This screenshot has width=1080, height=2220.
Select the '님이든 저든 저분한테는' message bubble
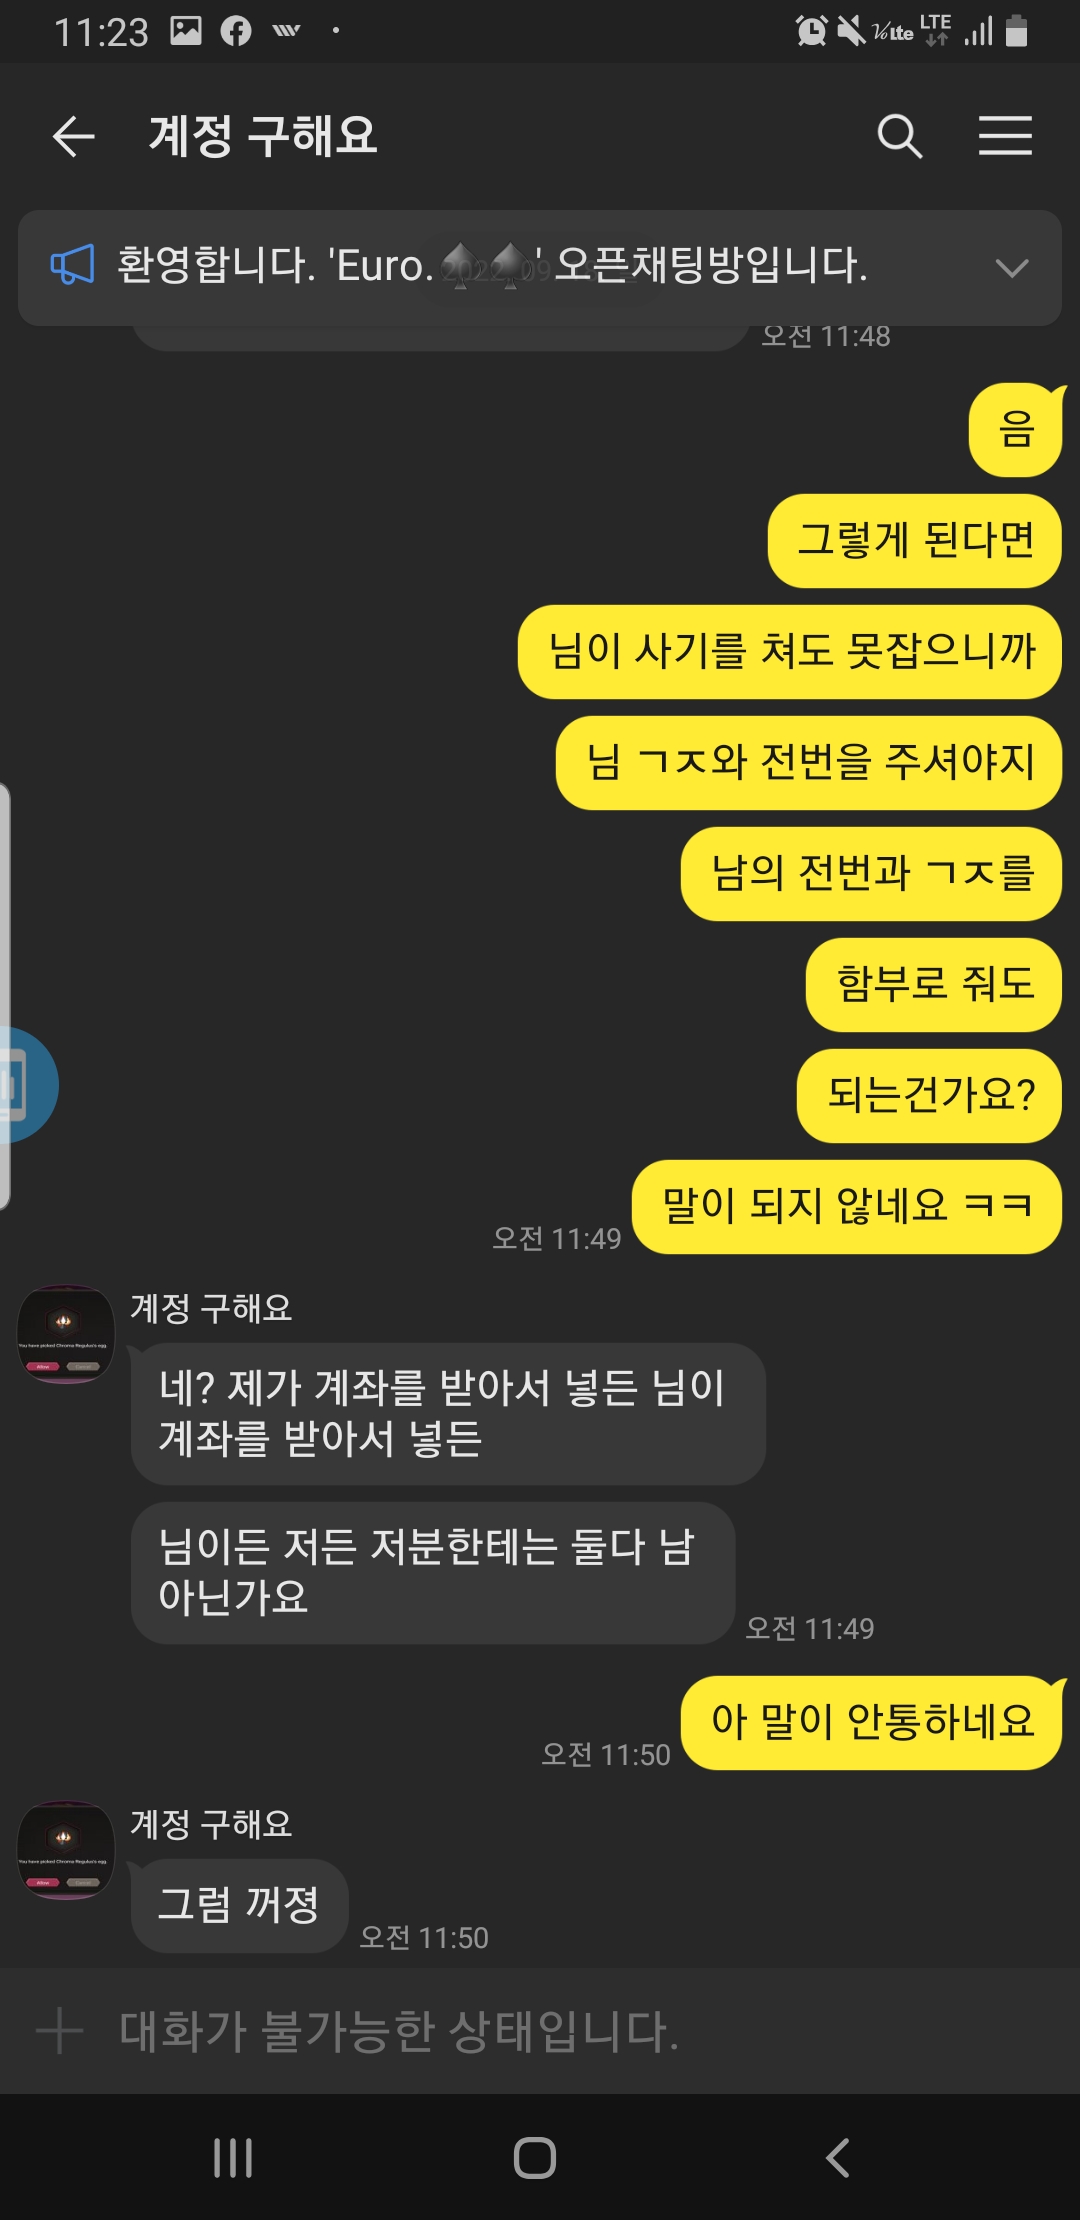(433, 1573)
